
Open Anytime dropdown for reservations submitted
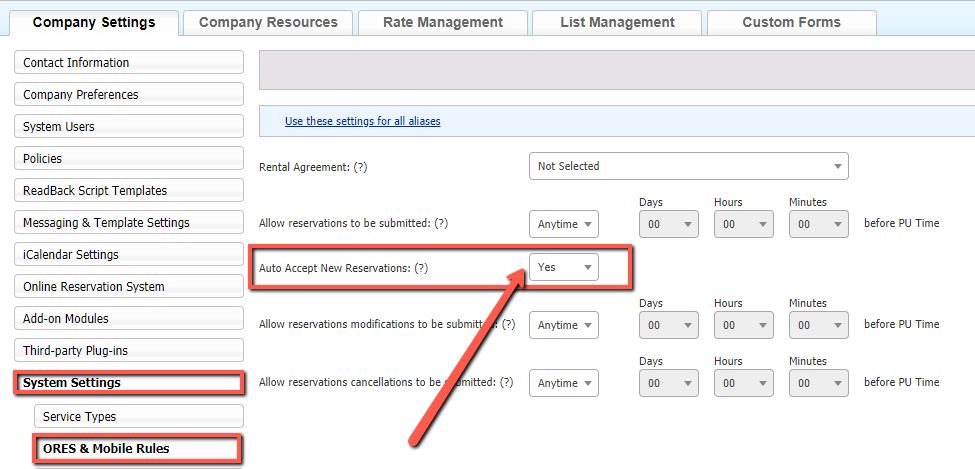click(564, 224)
